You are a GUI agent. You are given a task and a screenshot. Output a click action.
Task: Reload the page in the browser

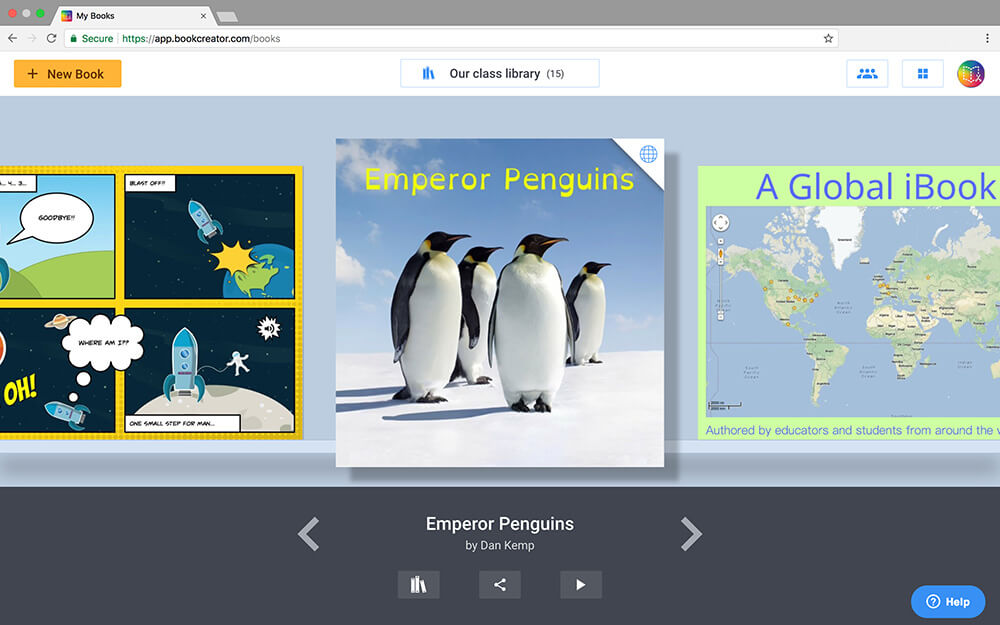point(51,38)
